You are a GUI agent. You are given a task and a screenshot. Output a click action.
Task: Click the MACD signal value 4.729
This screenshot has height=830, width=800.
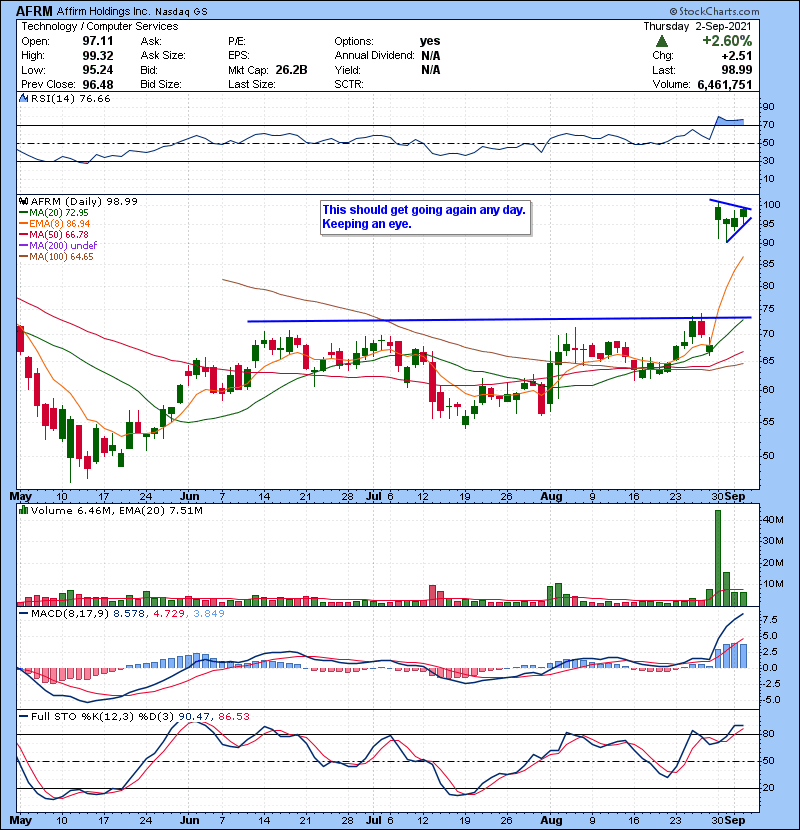click(169, 614)
